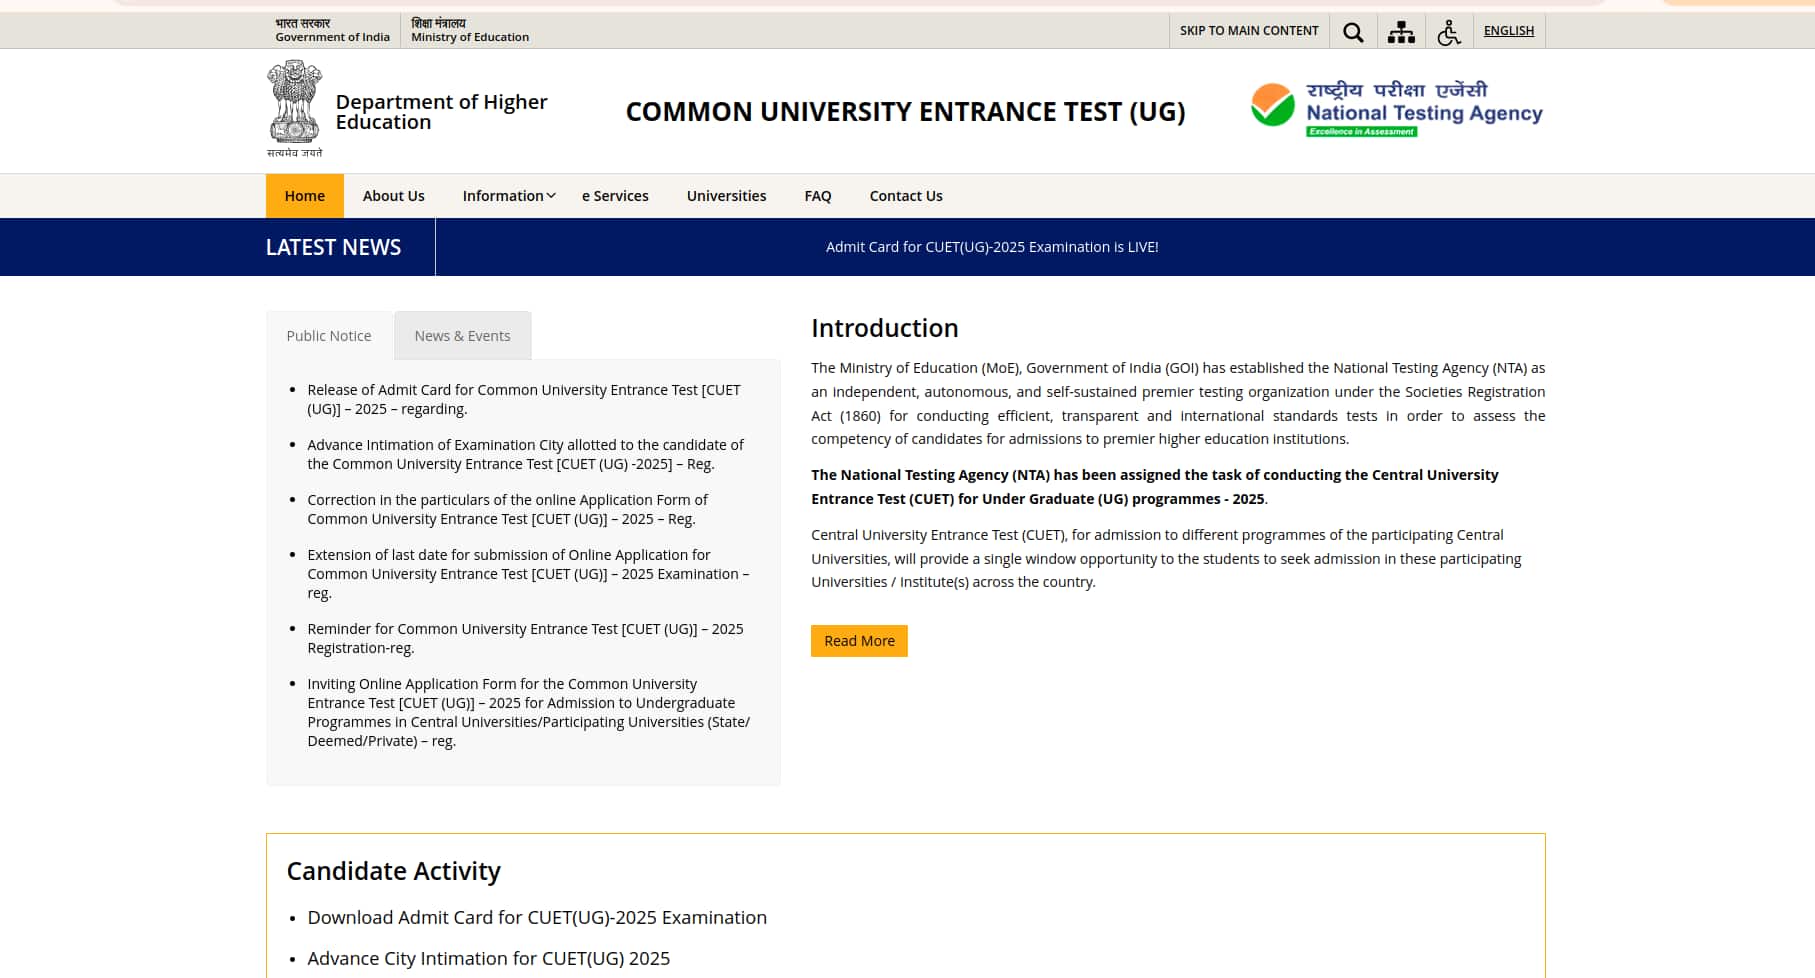Open Reminder for CUET Registration notice
Image resolution: width=1815 pixels, height=978 pixels.
coord(525,638)
